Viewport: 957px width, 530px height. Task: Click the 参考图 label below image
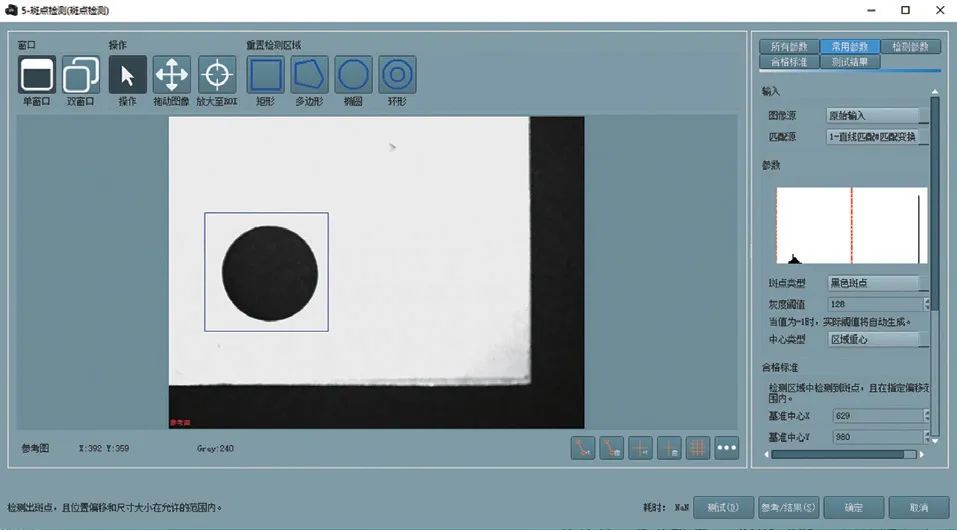click(35, 448)
